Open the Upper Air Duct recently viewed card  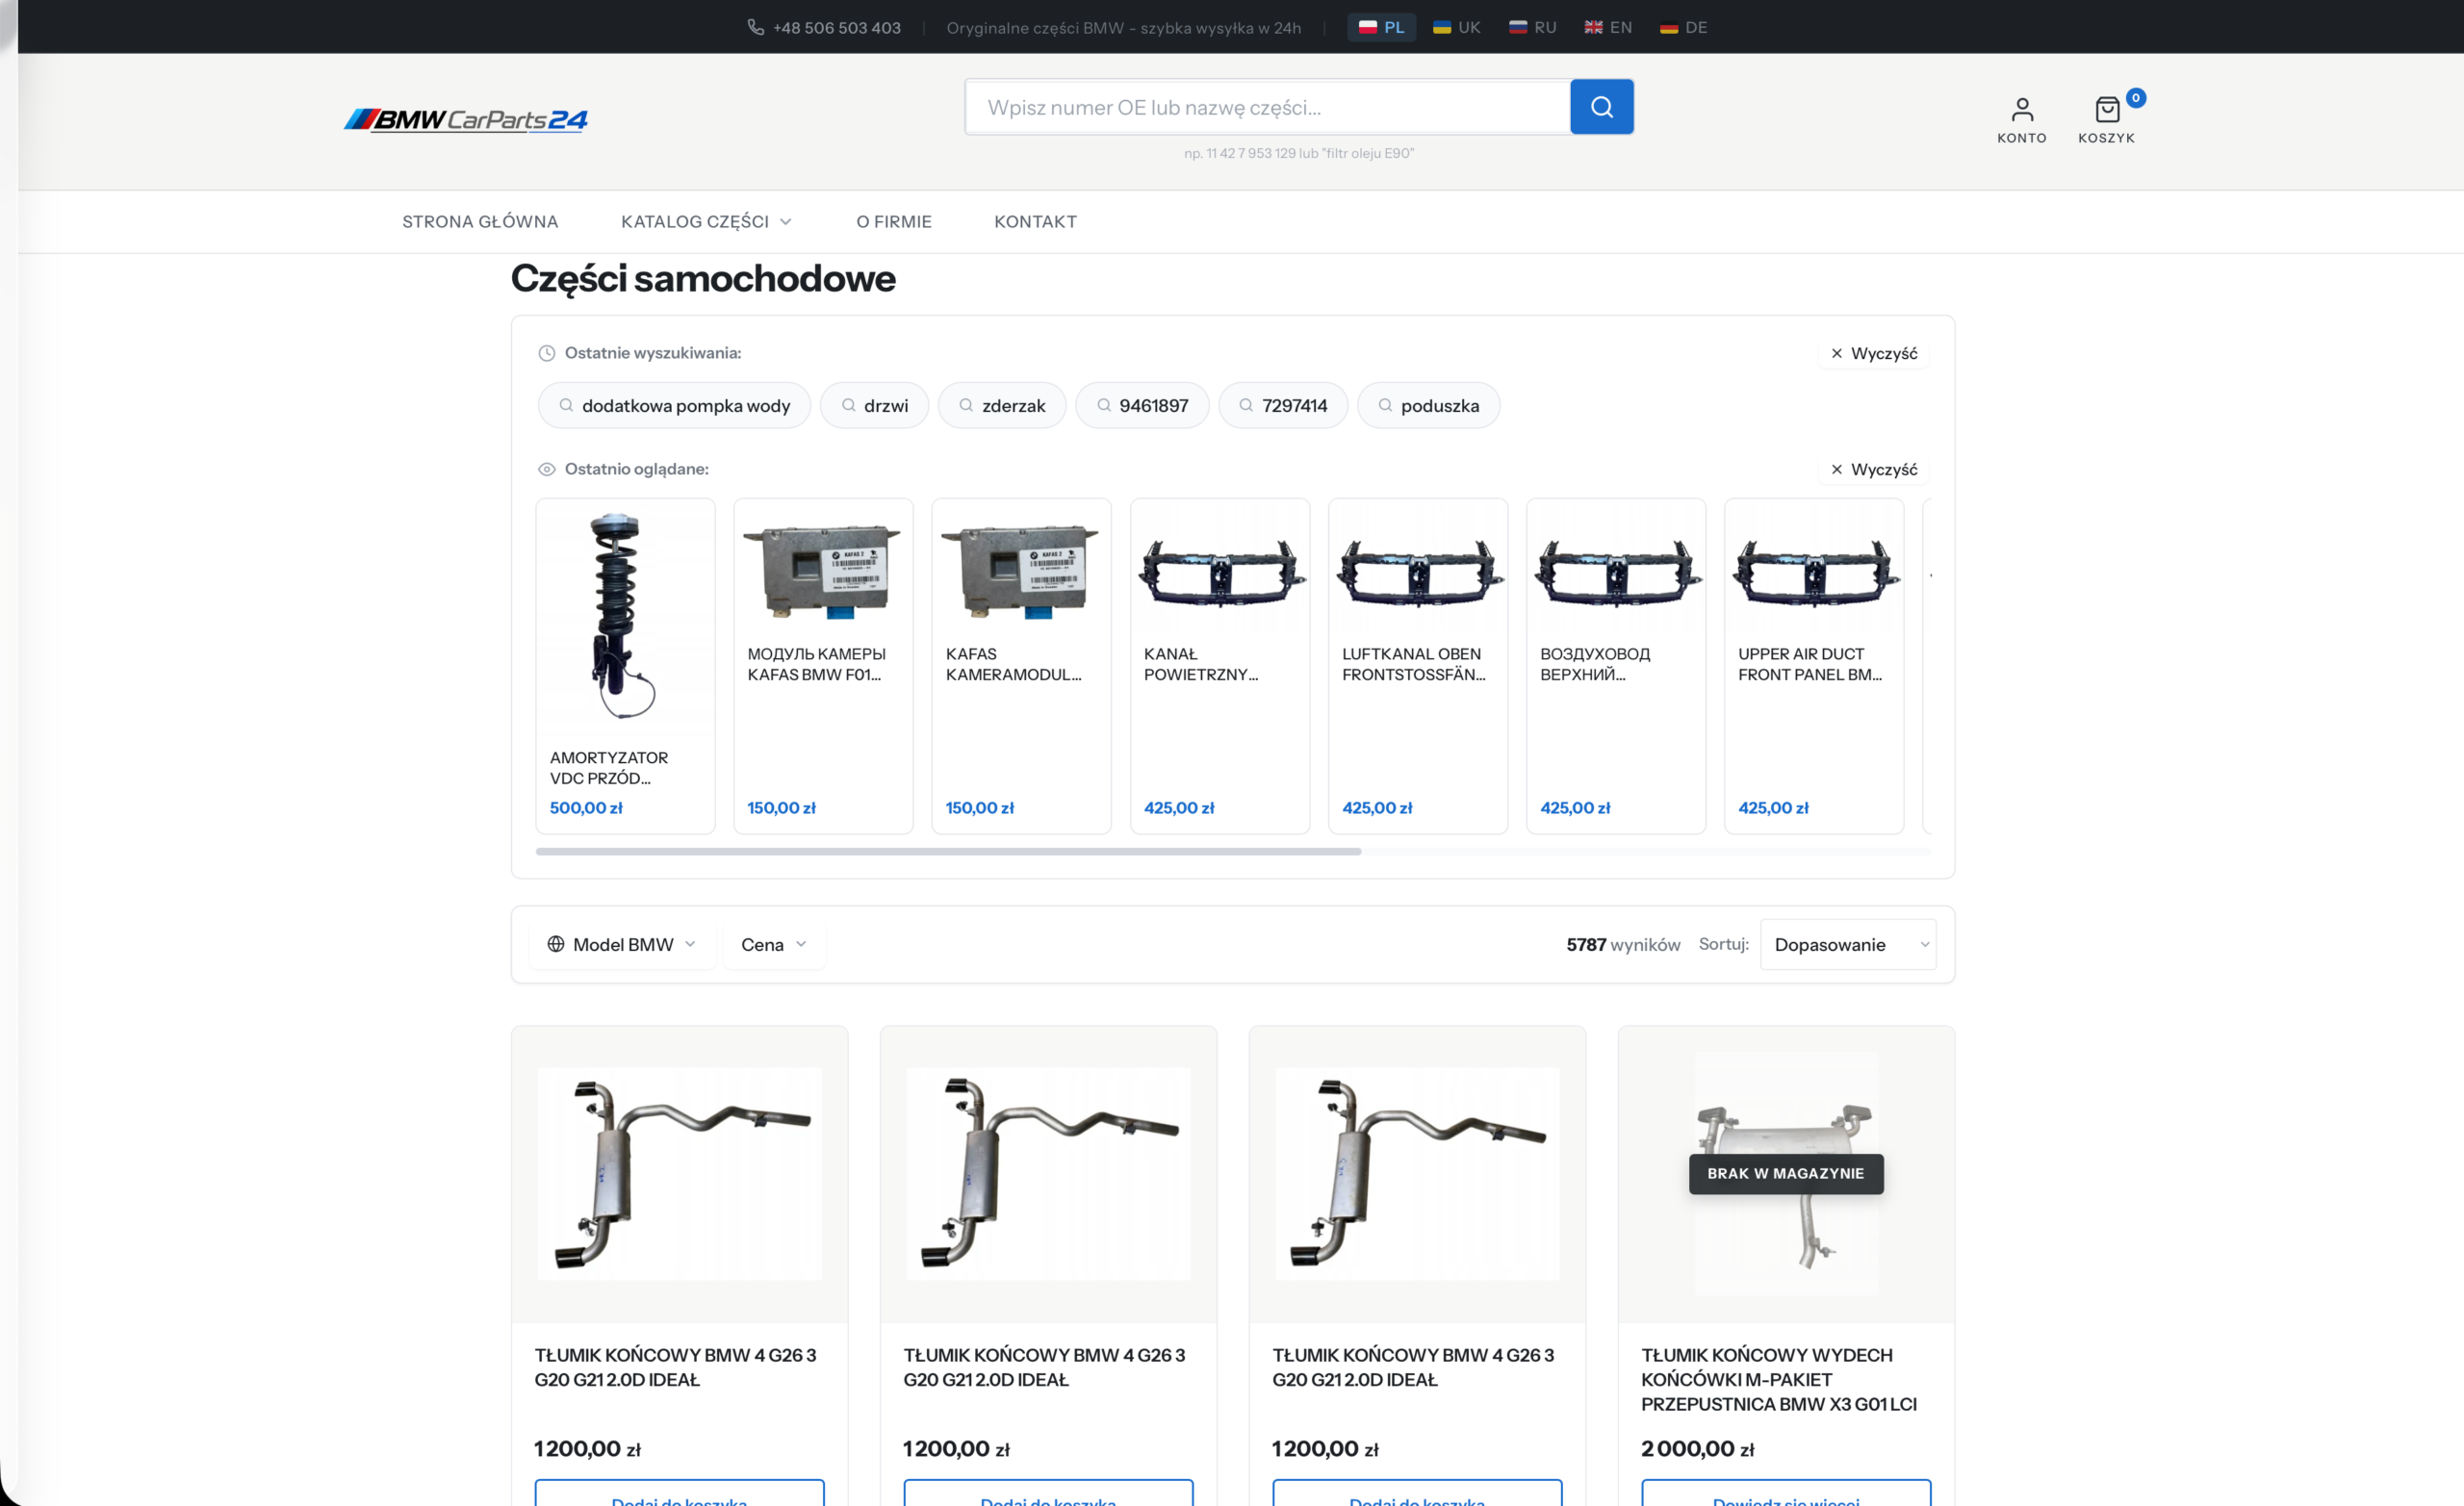coord(1814,666)
